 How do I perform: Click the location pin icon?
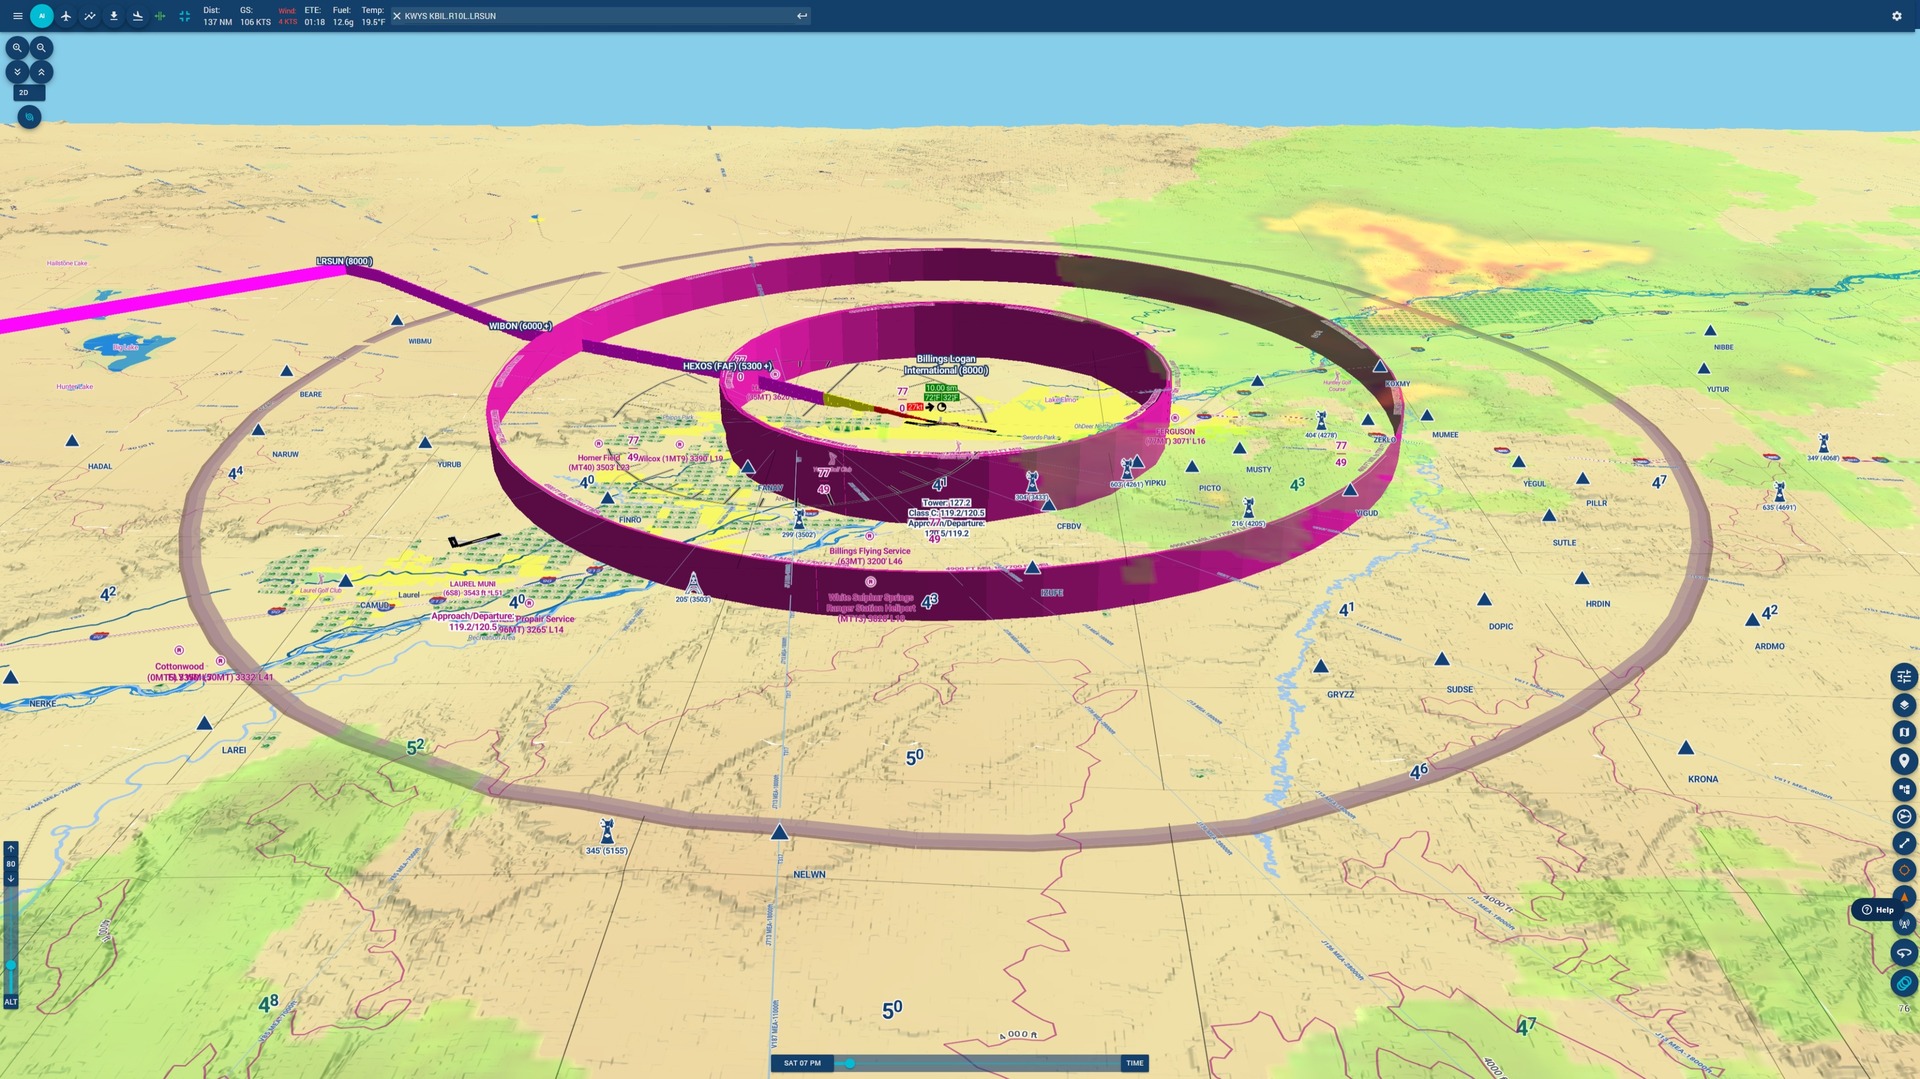click(x=1903, y=761)
